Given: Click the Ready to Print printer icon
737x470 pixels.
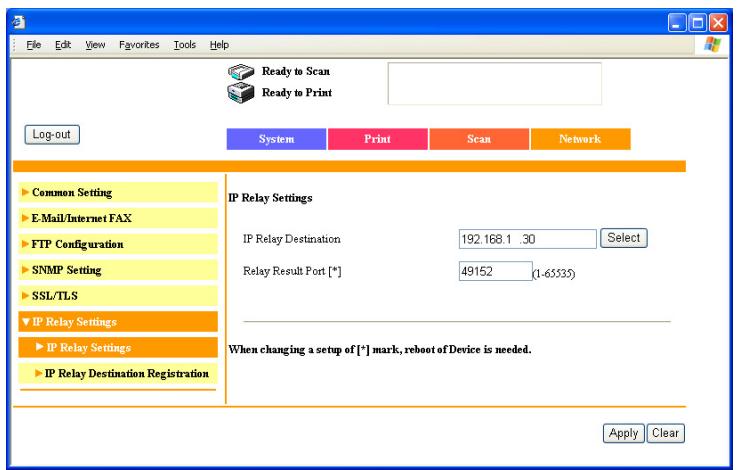Looking at the screenshot, I should pos(241,93).
